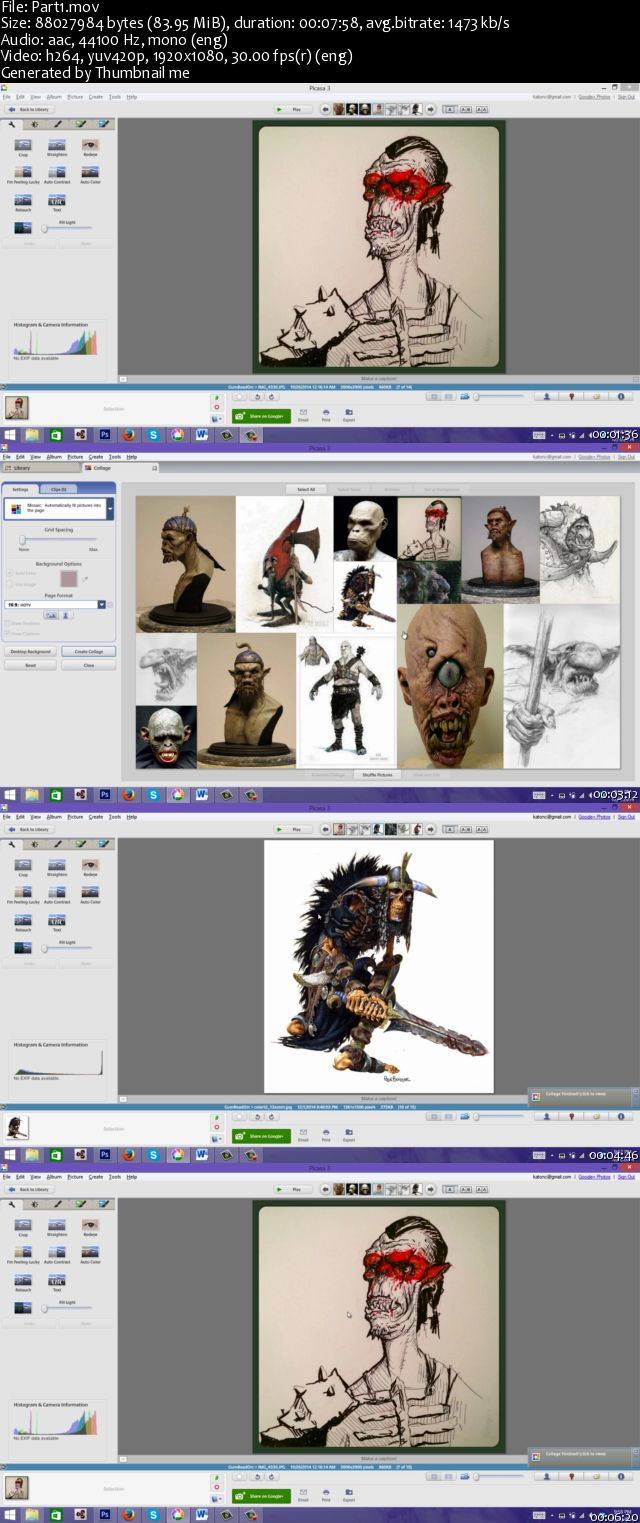Viewport: 640px width, 1523px height.
Task: Click the Collage Finished notification in 00:04:46 frame
Action: [583, 1095]
